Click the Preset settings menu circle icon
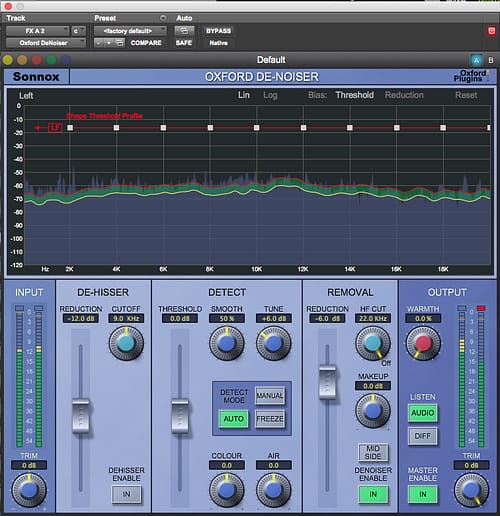Viewport: 500px width, 516px height. [x=163, y=18]
